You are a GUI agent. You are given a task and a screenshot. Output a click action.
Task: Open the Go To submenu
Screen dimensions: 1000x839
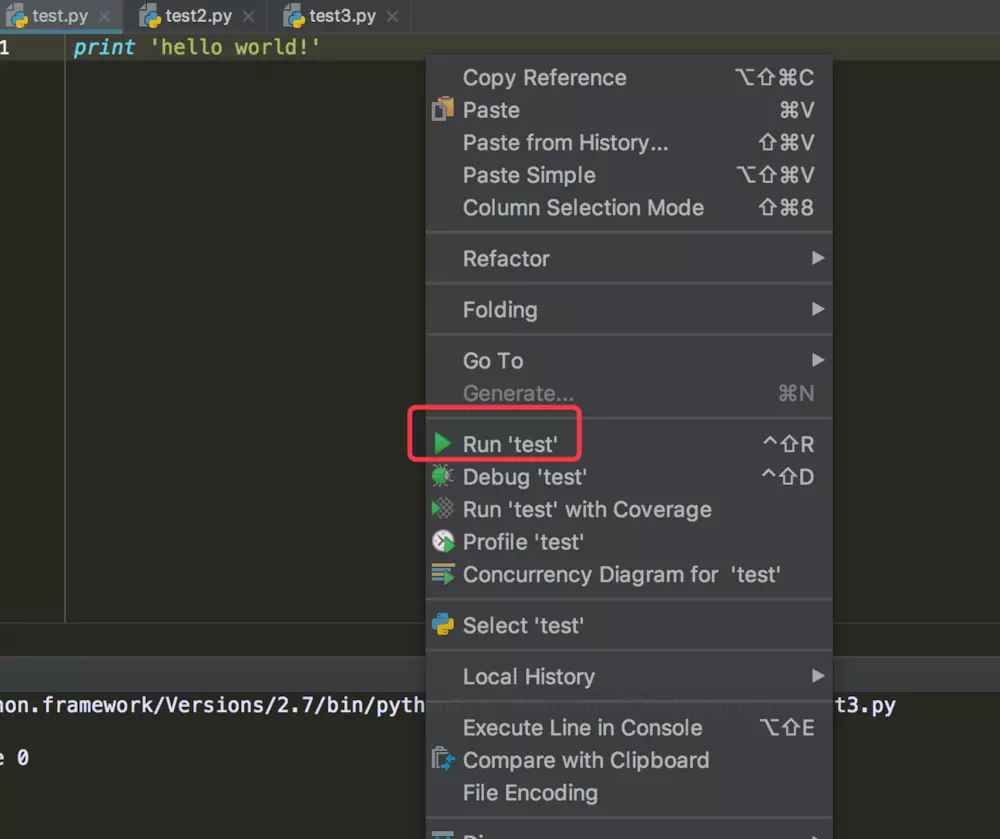(x=493, y=361)
